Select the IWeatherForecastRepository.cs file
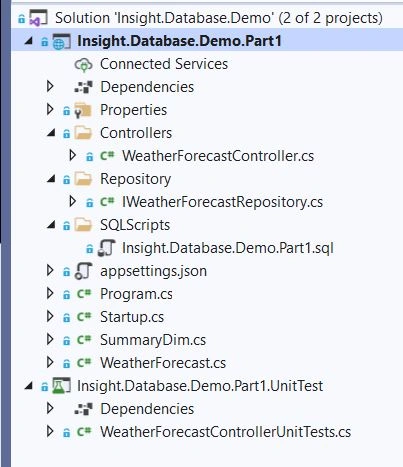Image resolution: width=403 pixels, height=467 pixels. tap(222, 202)
